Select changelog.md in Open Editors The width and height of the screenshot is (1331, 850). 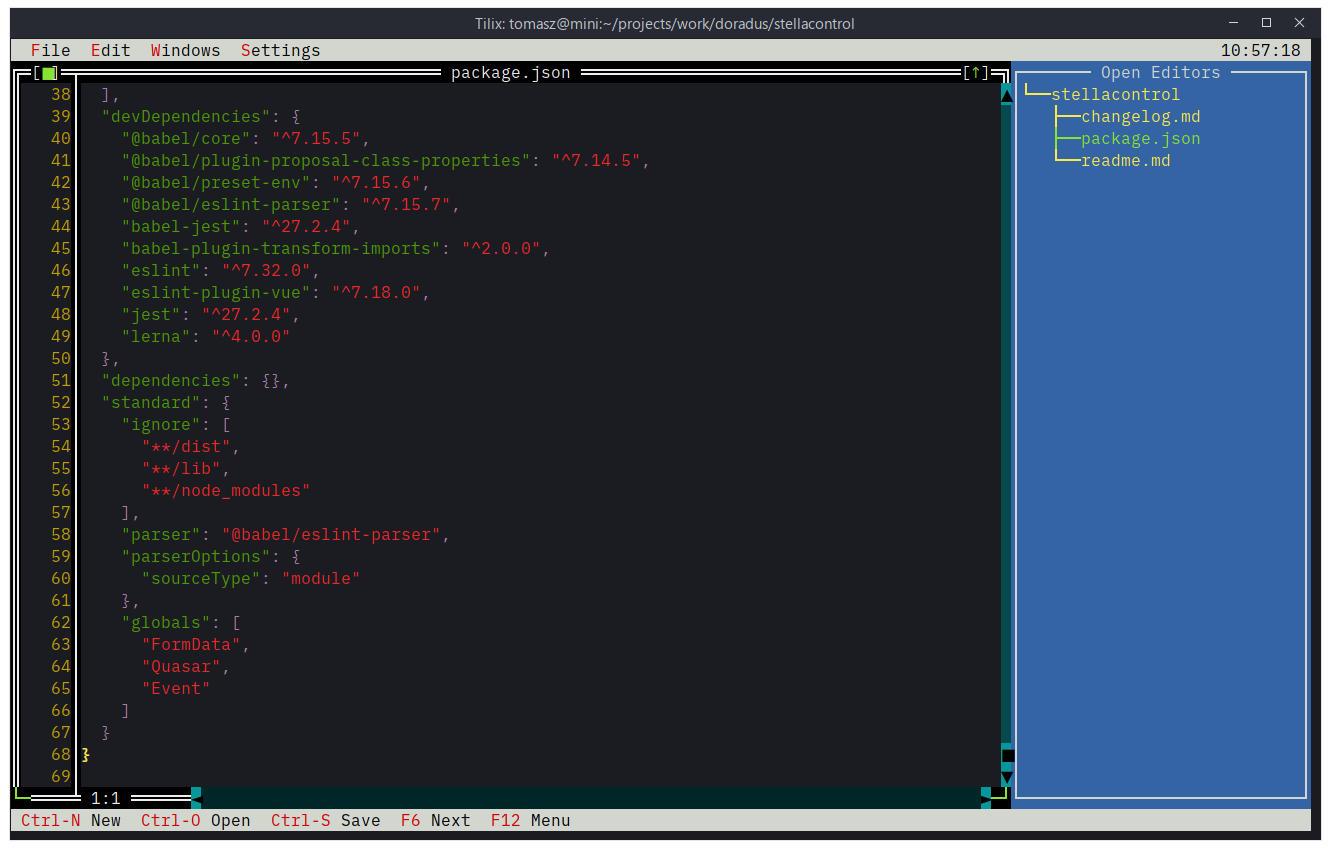[1140, 117]
